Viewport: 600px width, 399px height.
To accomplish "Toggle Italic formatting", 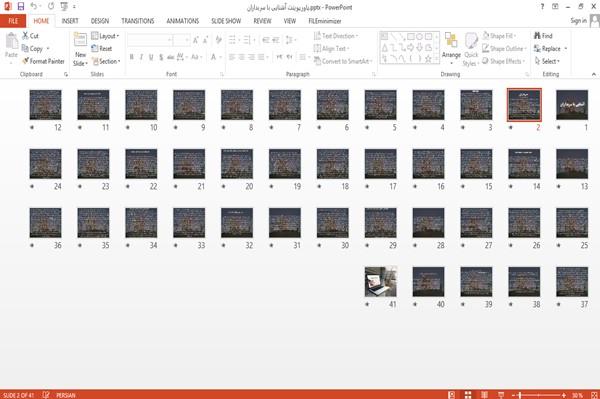I will pos(141,57).
